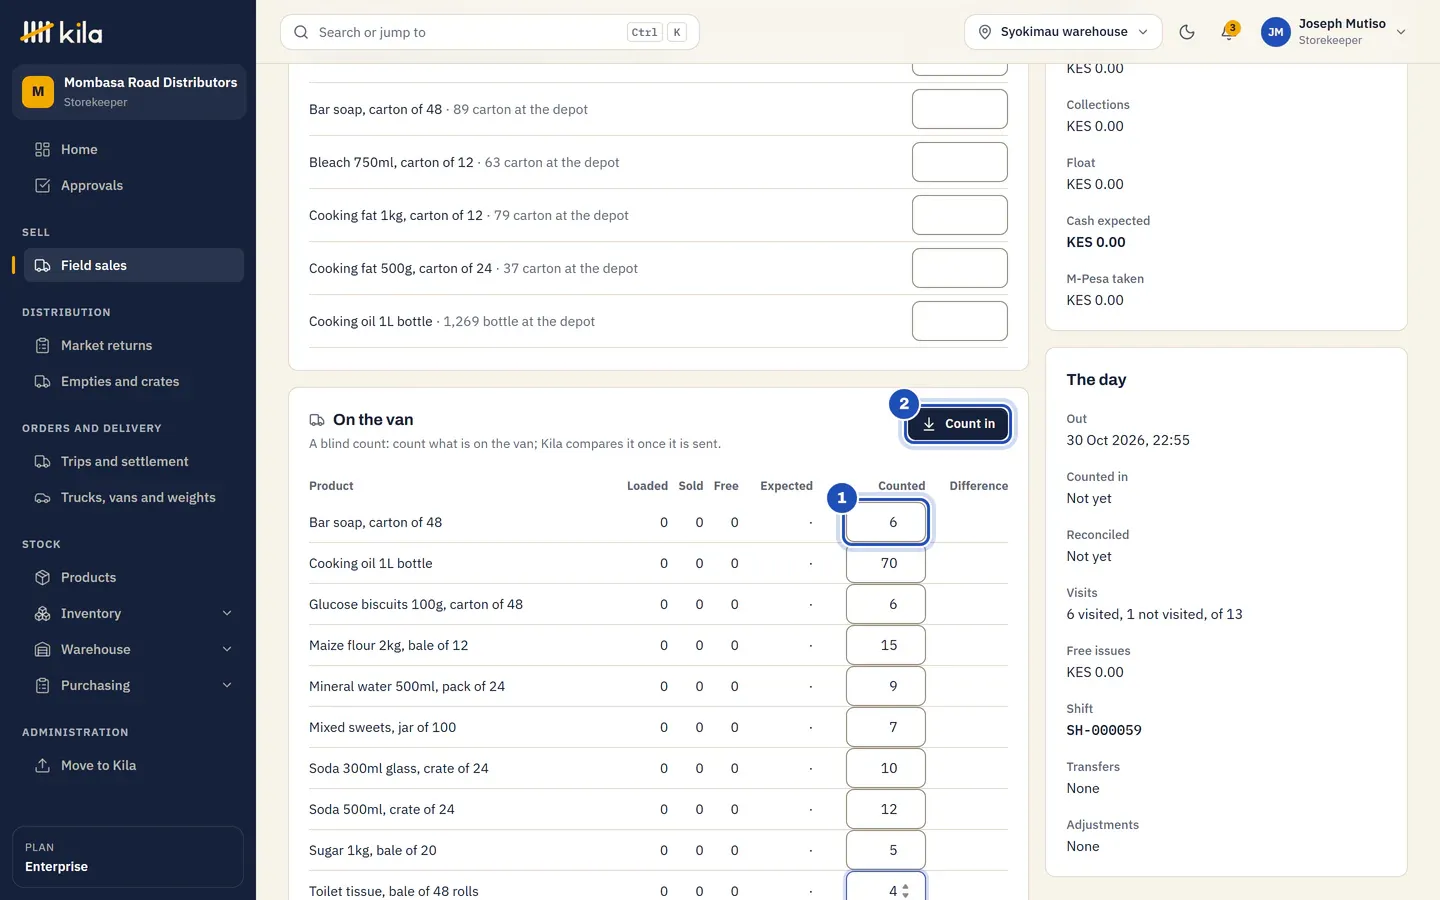Expand the Inventory submenu
The height and width of the screenshot is (900, 1440).
coord(134,613)
